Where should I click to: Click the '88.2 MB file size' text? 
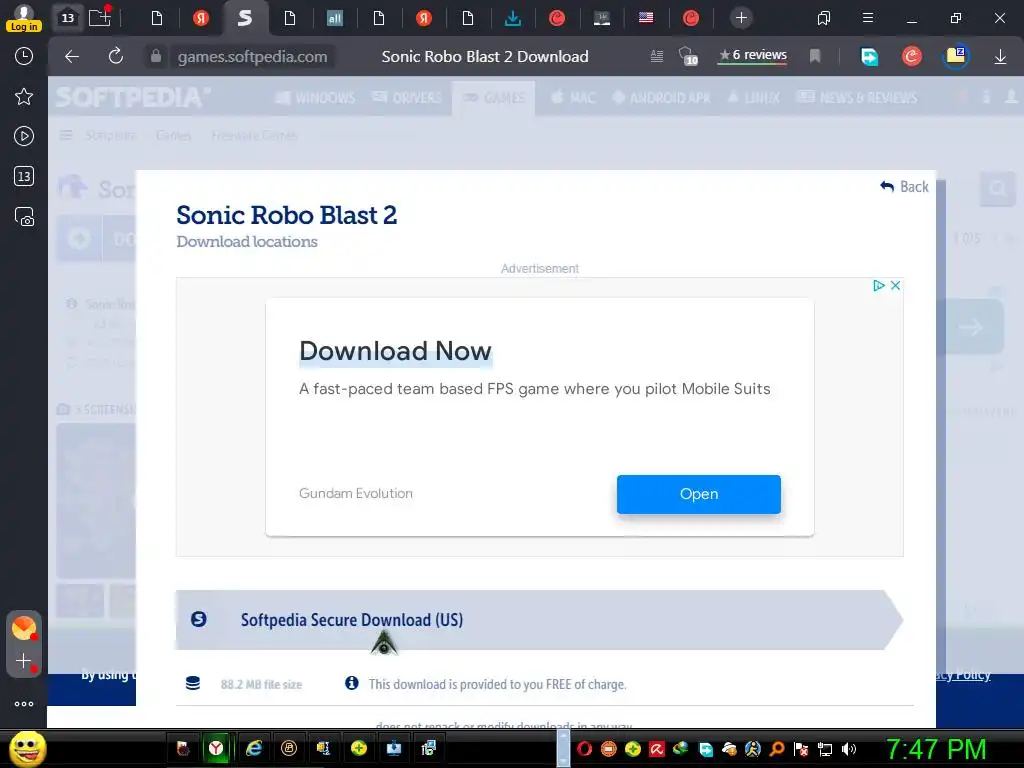[261, 684]
